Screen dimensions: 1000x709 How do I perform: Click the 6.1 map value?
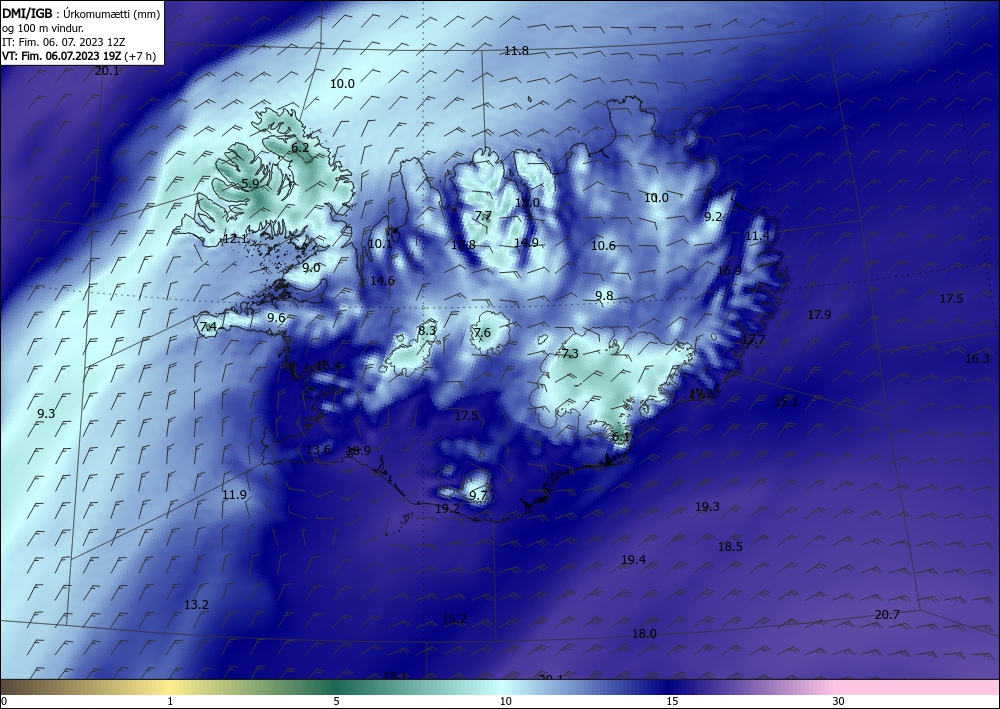[621, 437]
